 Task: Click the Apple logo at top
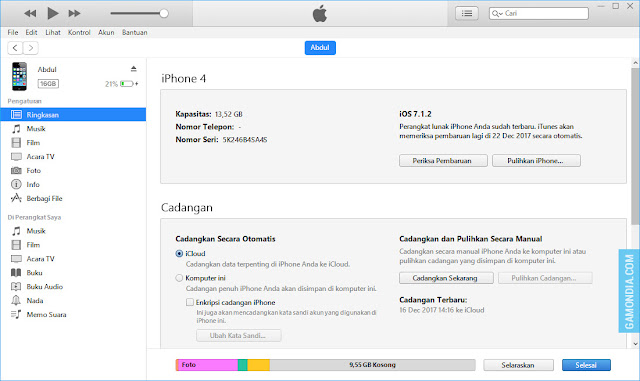tap(320, 13)
